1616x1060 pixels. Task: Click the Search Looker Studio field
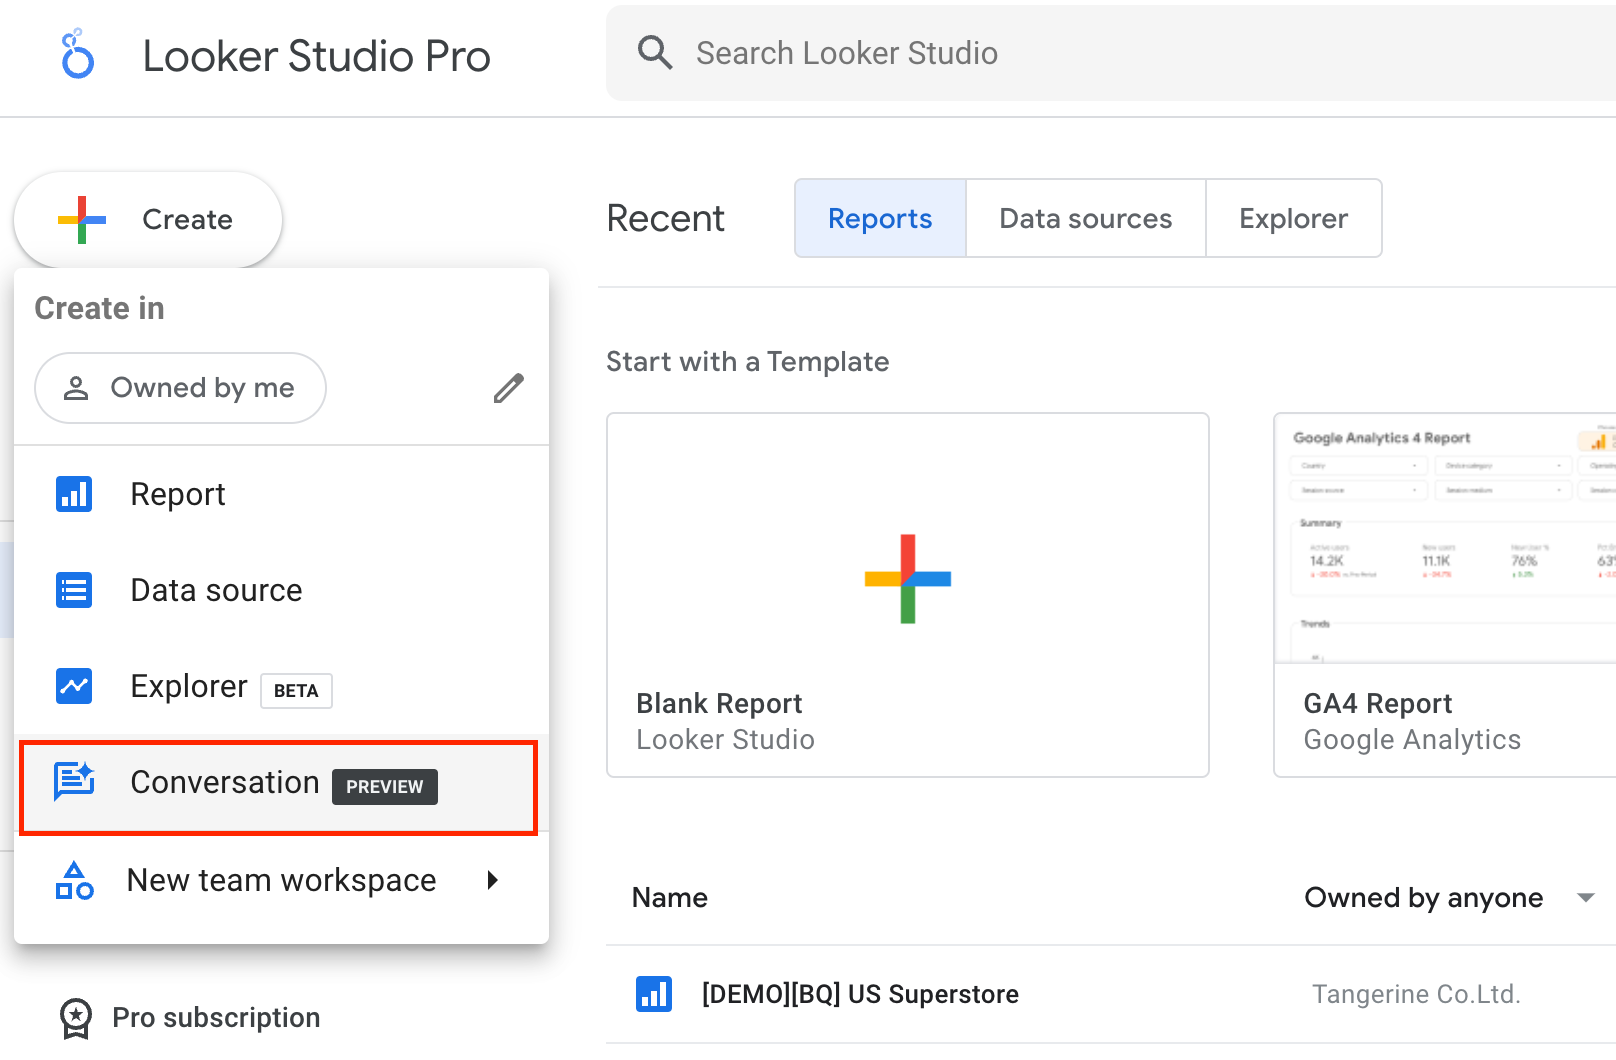point(1111,53)
